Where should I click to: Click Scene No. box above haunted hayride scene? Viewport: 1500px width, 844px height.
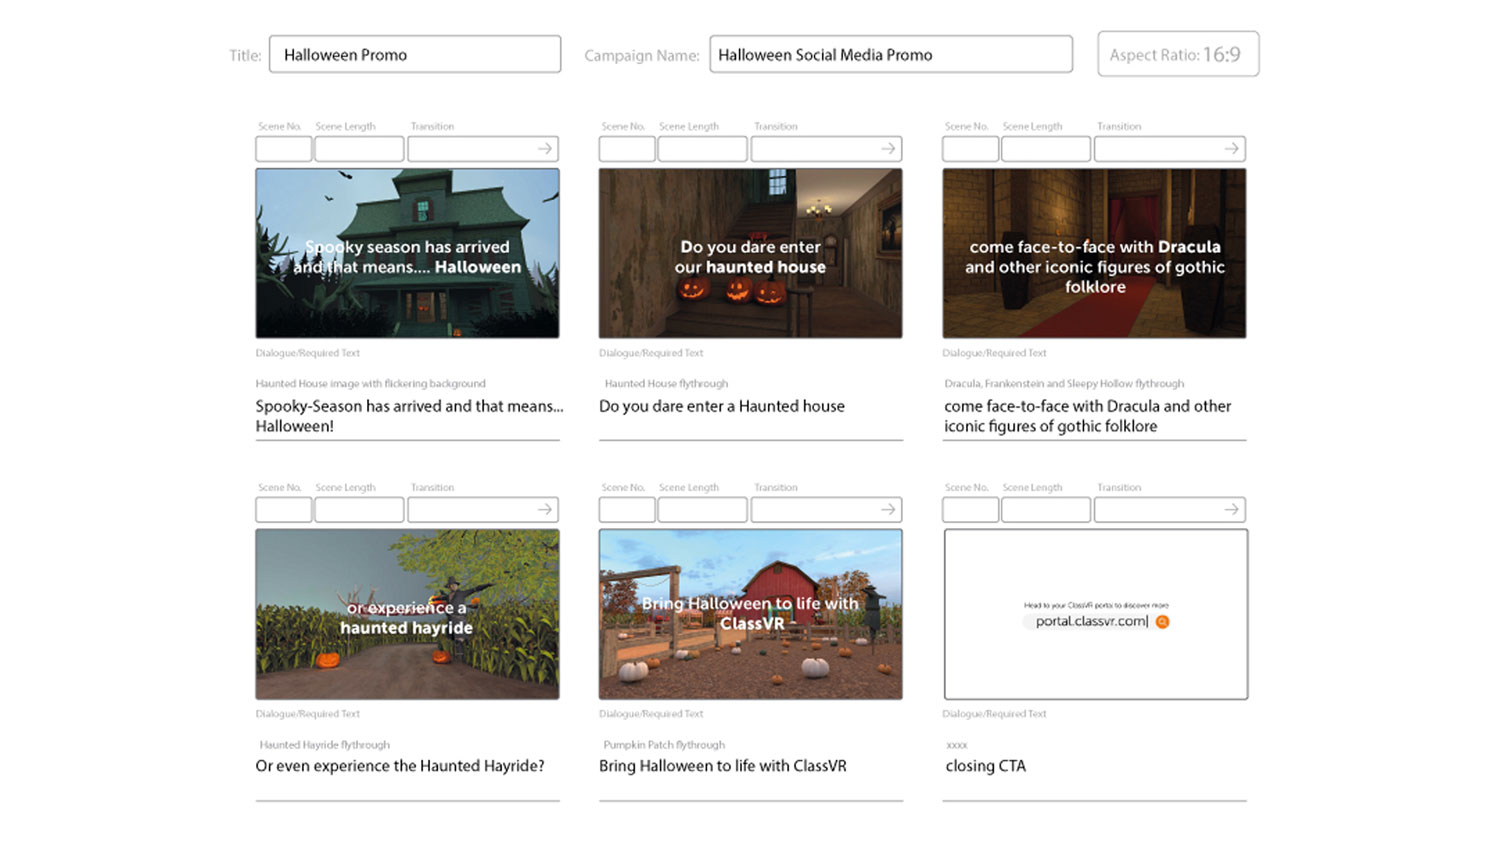(284, 510)
